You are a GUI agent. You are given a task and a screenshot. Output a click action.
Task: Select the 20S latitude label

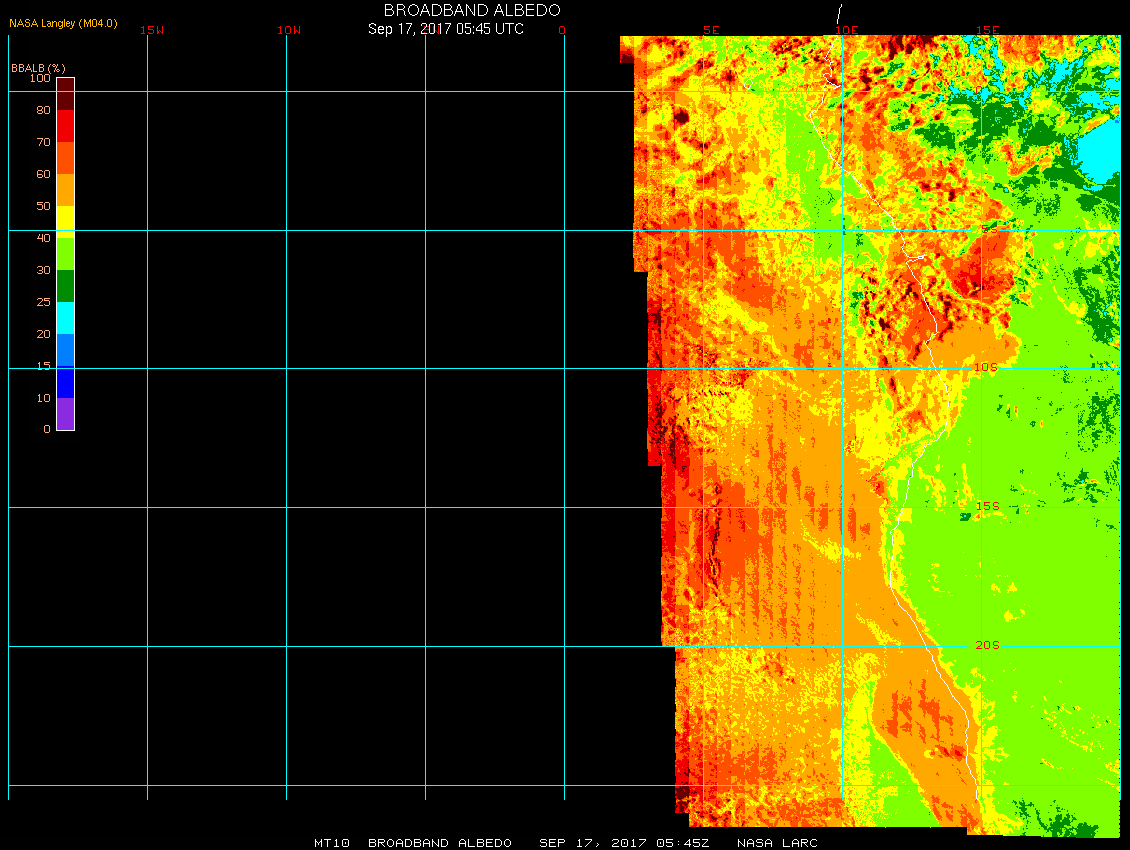987,645
